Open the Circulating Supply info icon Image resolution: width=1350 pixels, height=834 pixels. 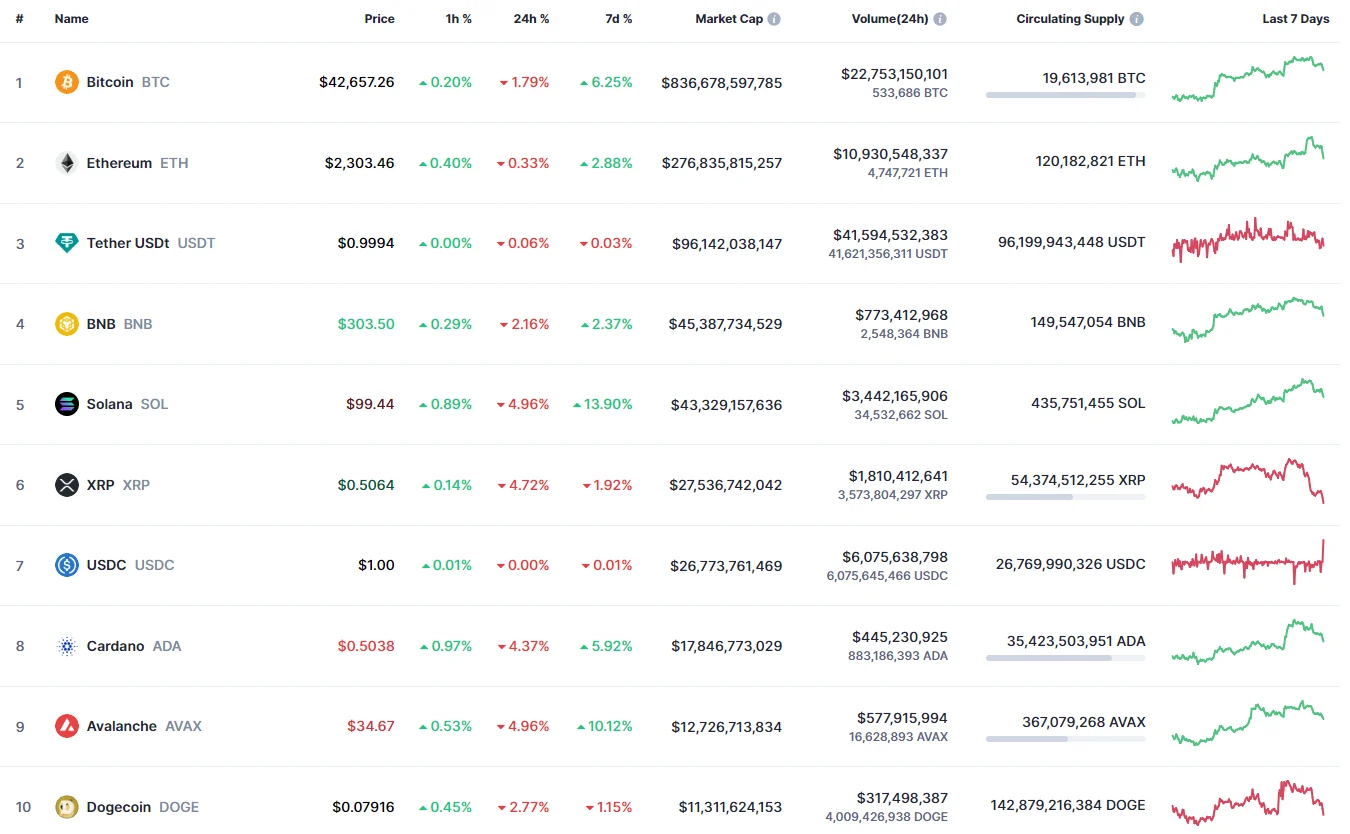pyautogui.click(x=1137, y=19)
